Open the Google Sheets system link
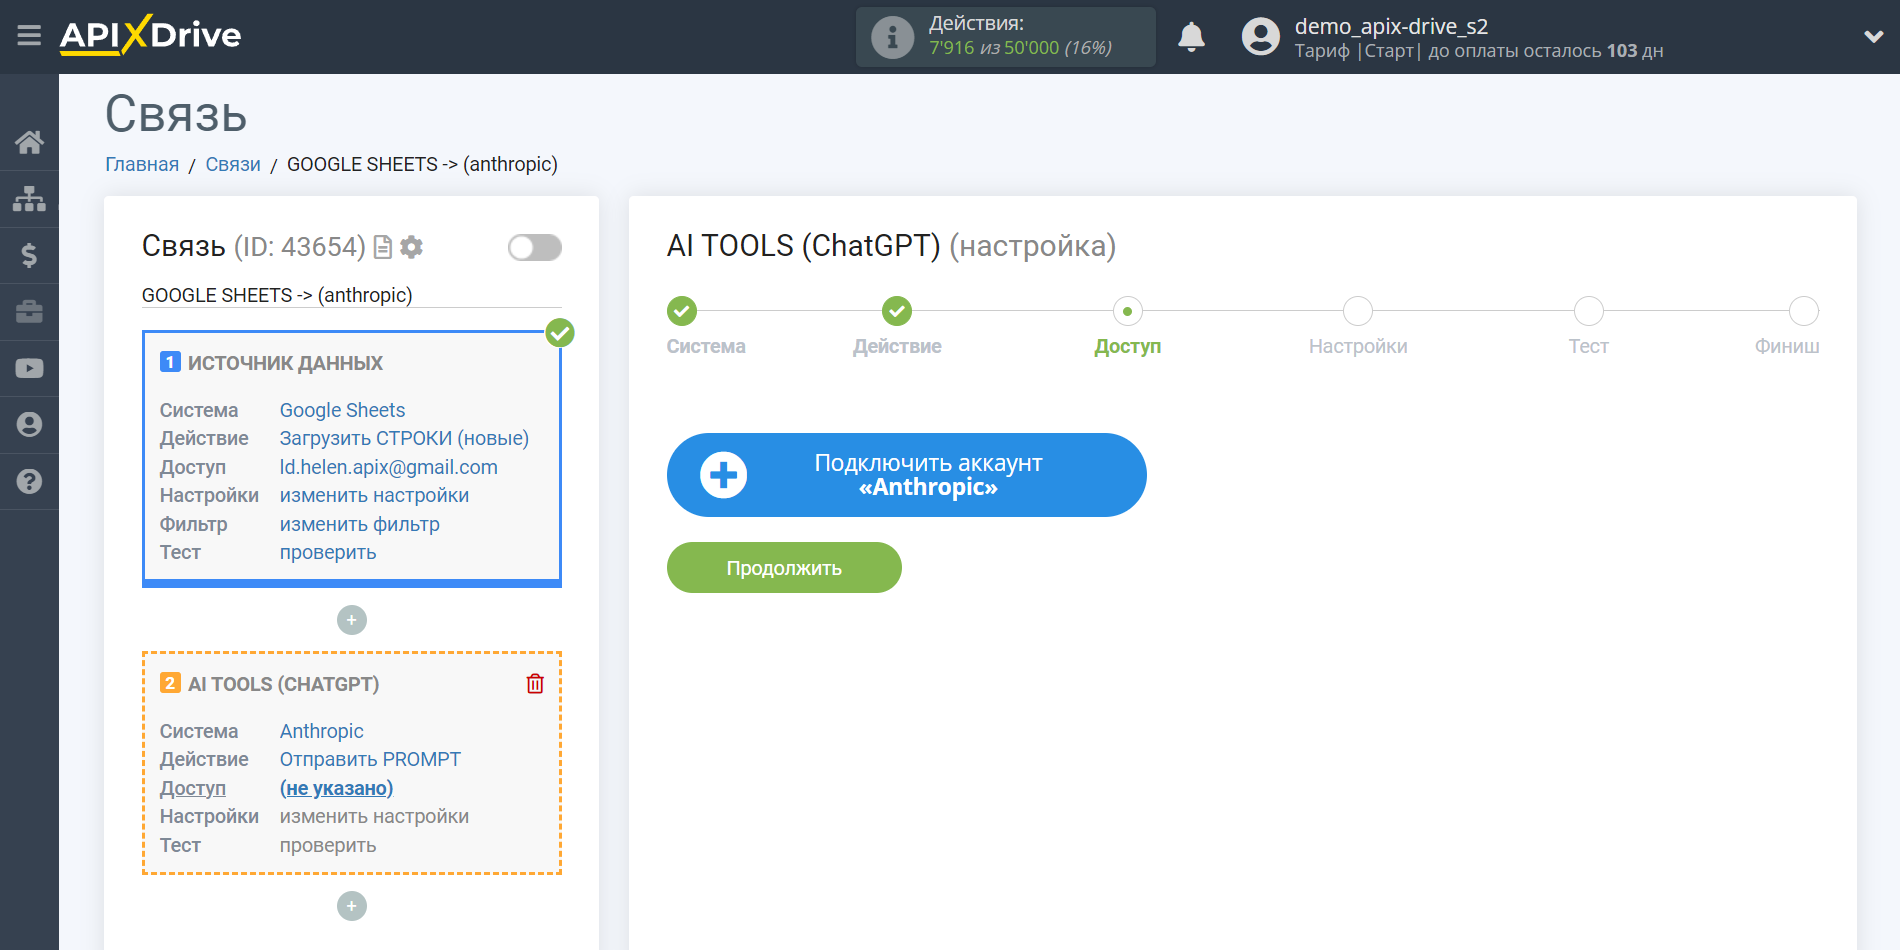Image resolution: width=1900 pixels, height=950 pixels. click(x=342, y=410)
